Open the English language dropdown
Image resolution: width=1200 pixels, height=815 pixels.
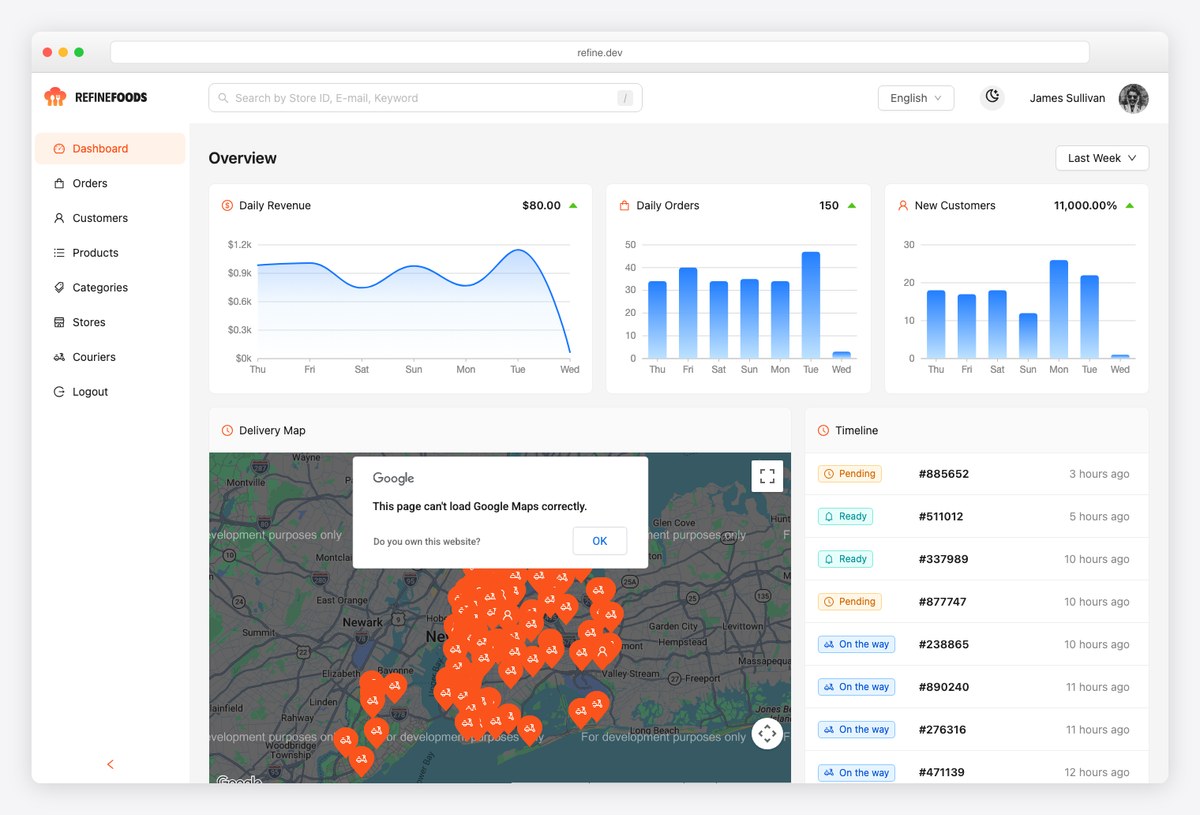coord(916,98)
